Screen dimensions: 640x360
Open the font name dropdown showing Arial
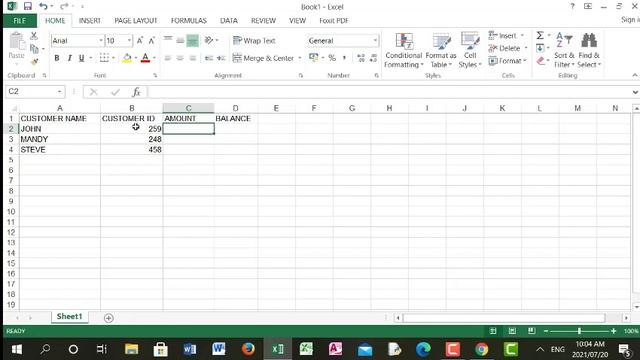tap(101, 40)
